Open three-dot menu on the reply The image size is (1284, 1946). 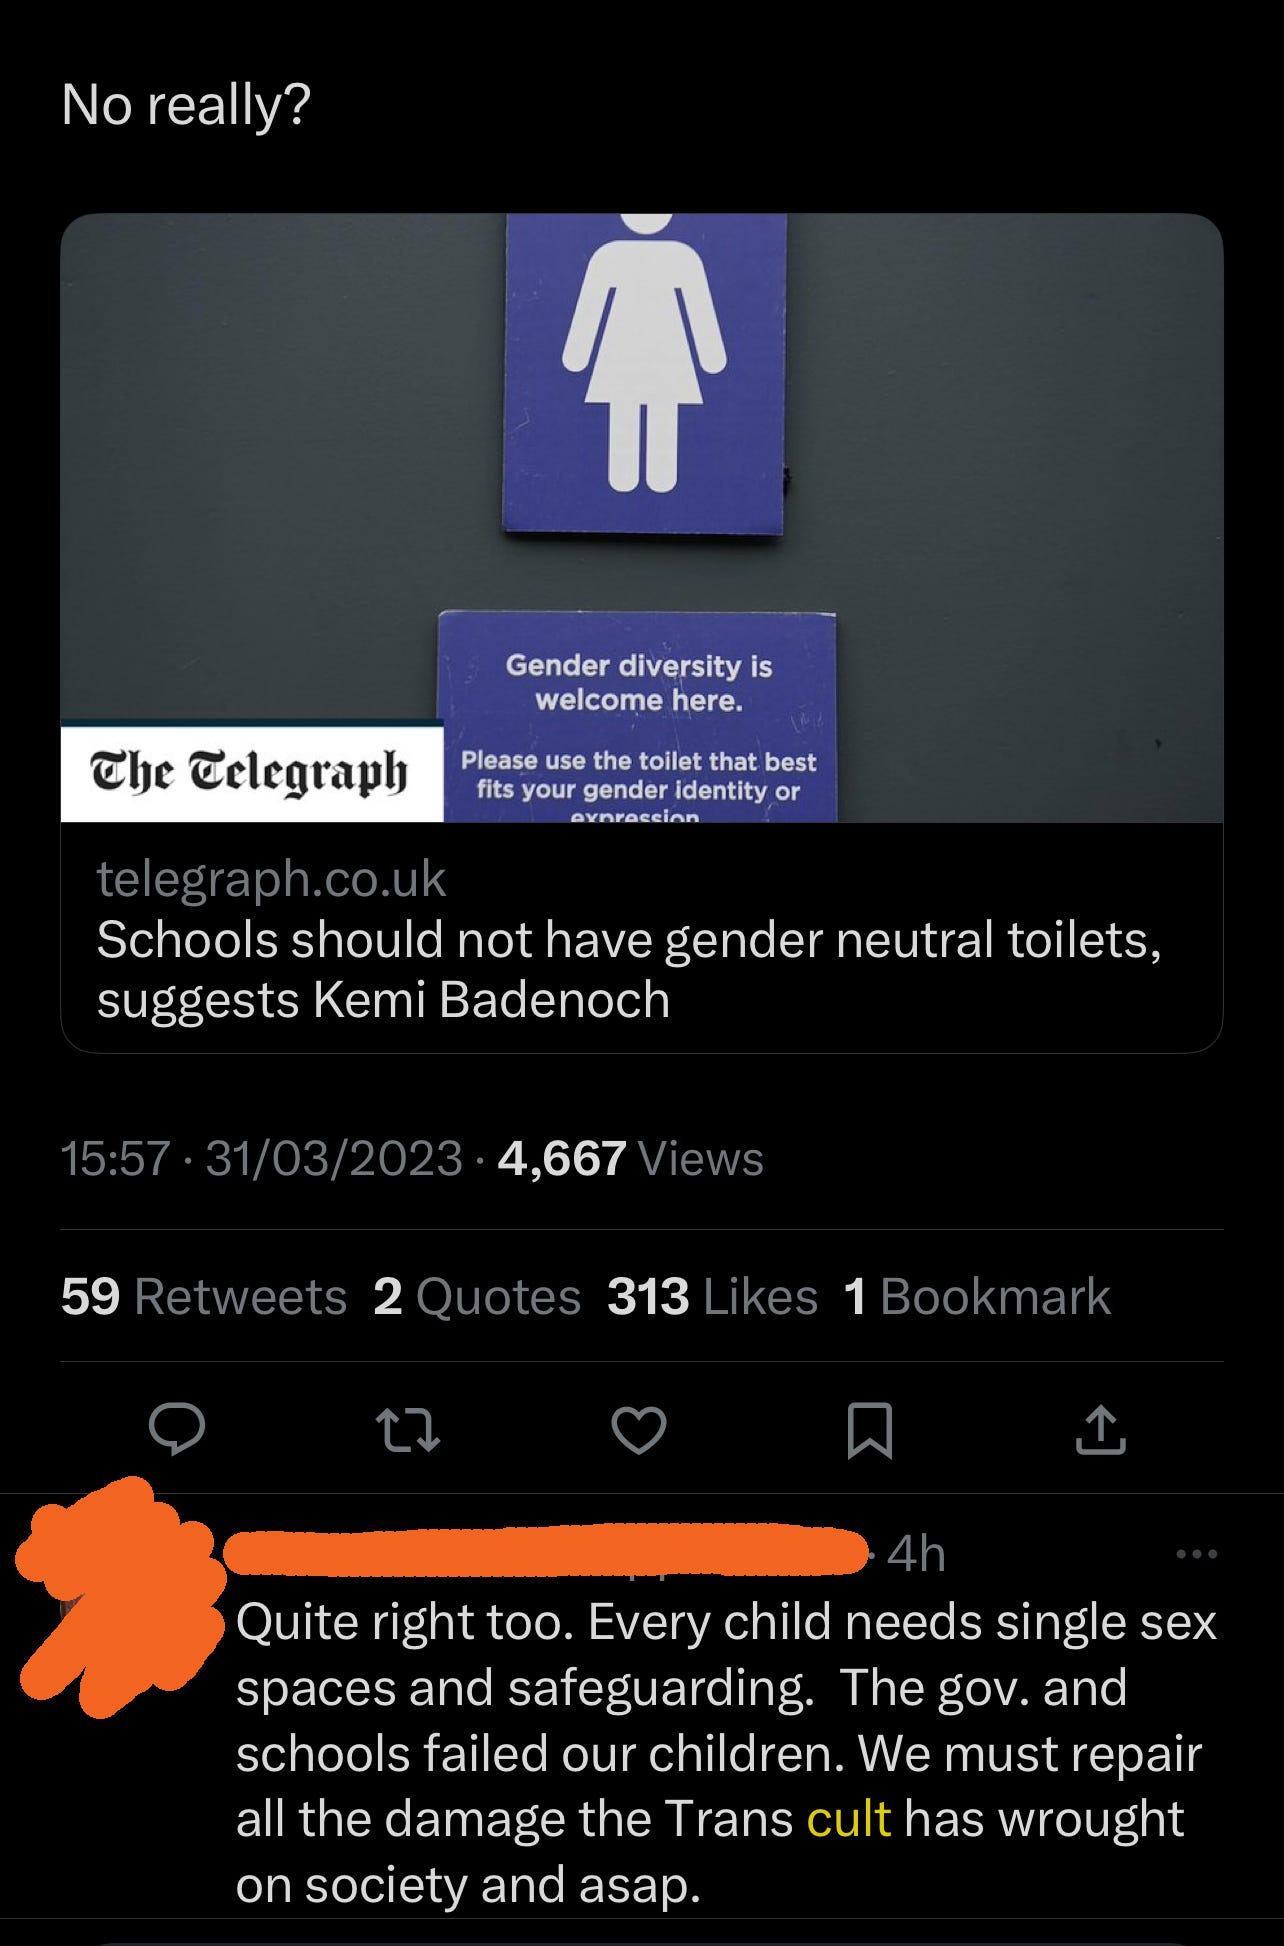point(1197,1554)
